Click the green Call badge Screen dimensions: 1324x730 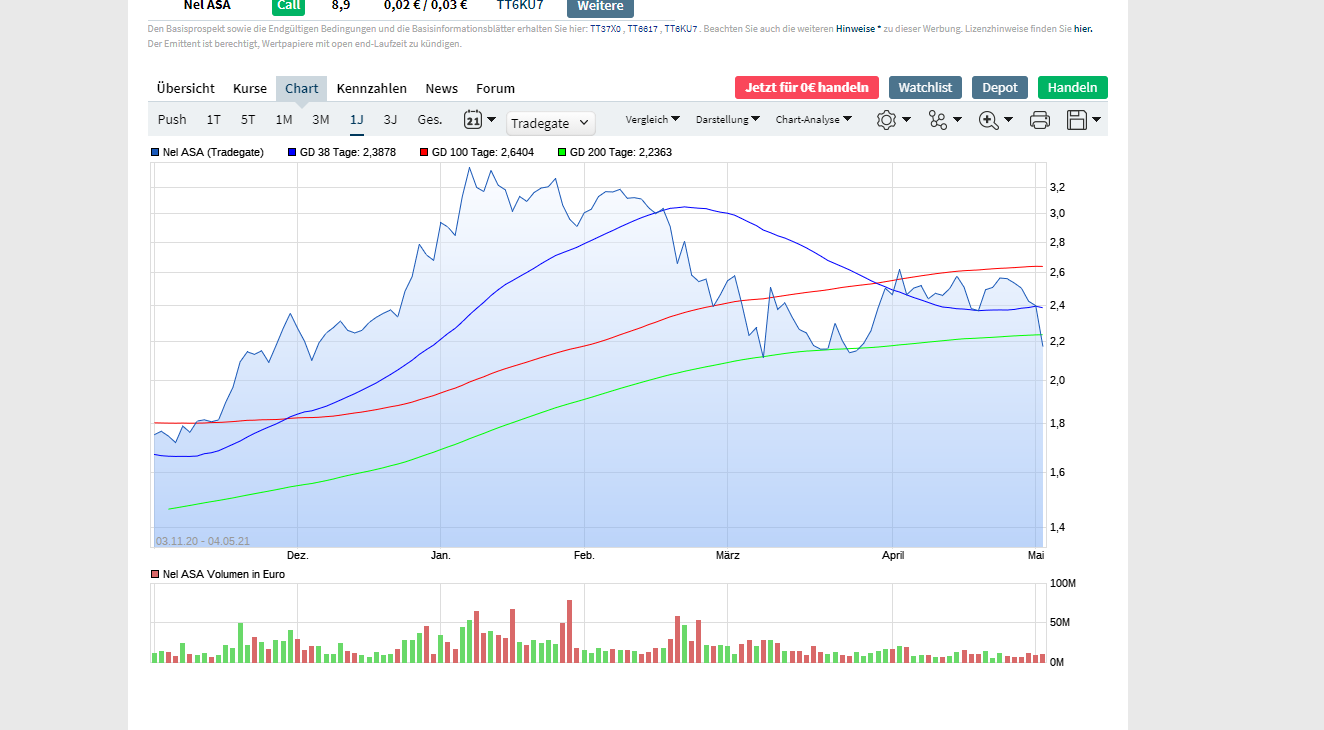(x=288, y=5)
